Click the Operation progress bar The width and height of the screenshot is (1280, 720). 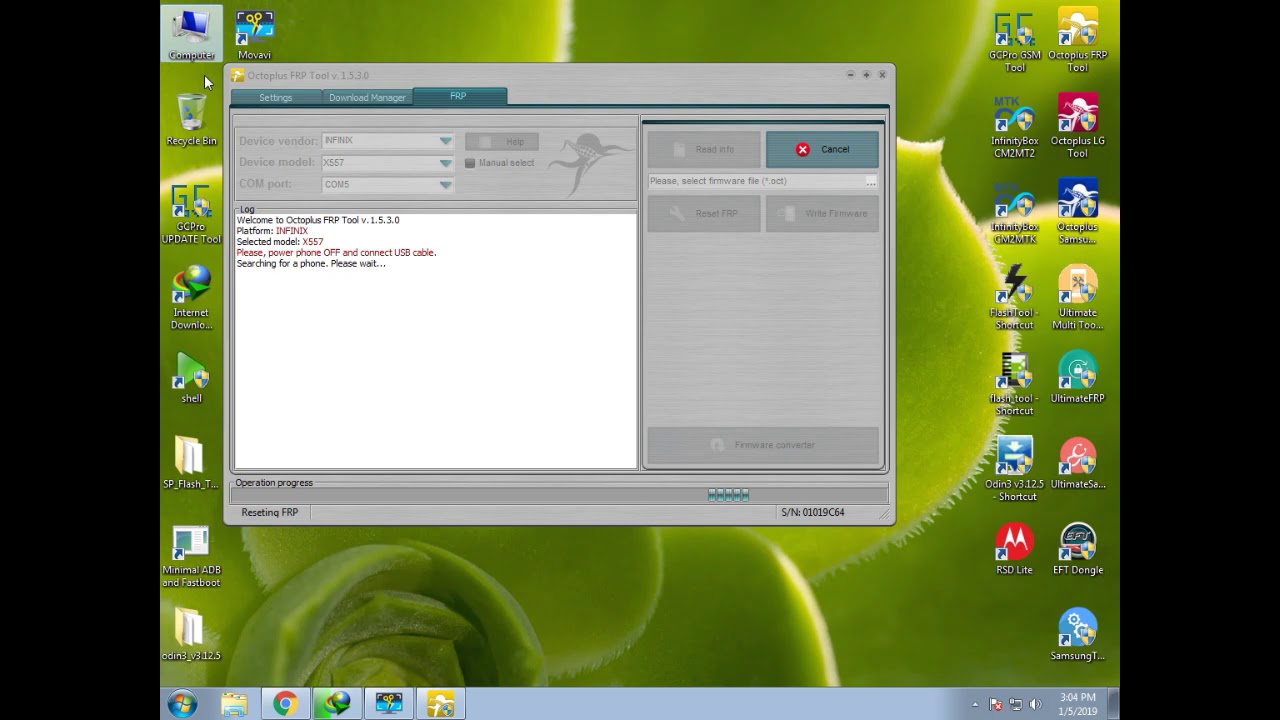click(x=559, y=495)
